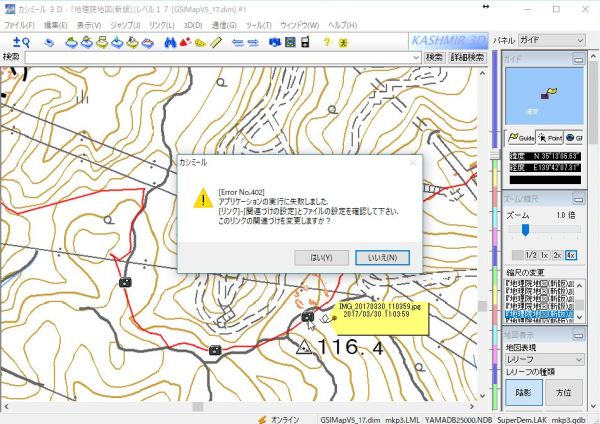Viewport: 600px width, 424px height.
Task: Open the パネル ガイド dropdown
Action: coord(551,40)
